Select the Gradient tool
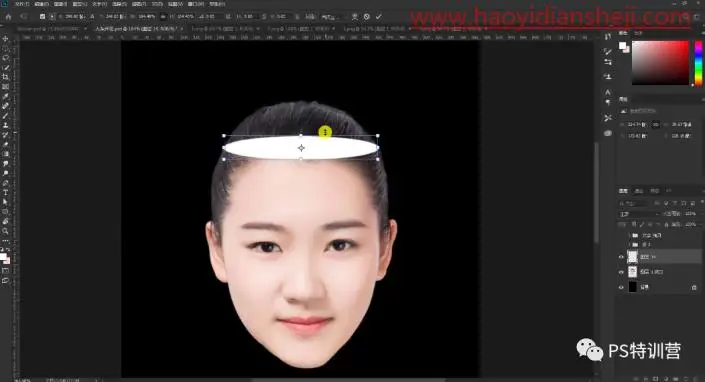705x382 pixels. pyautogui.click(x=5, y=154)
